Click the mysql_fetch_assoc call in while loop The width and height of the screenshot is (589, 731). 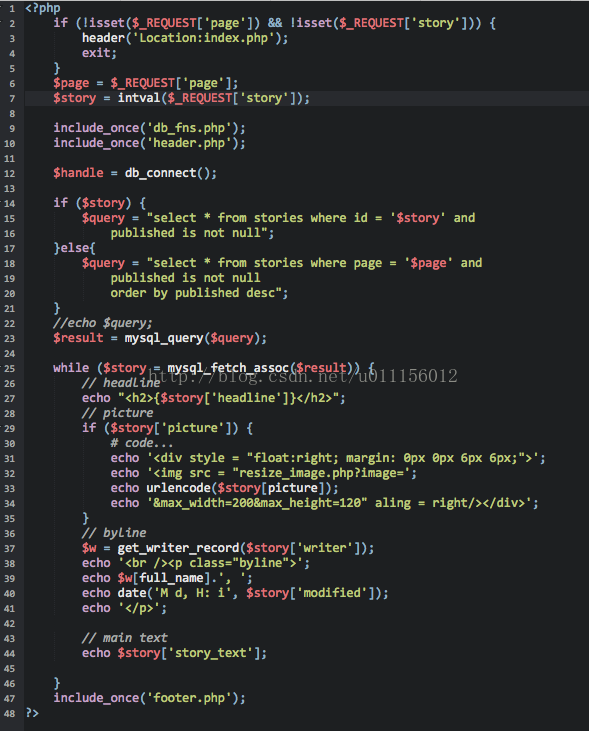[228, 368]
